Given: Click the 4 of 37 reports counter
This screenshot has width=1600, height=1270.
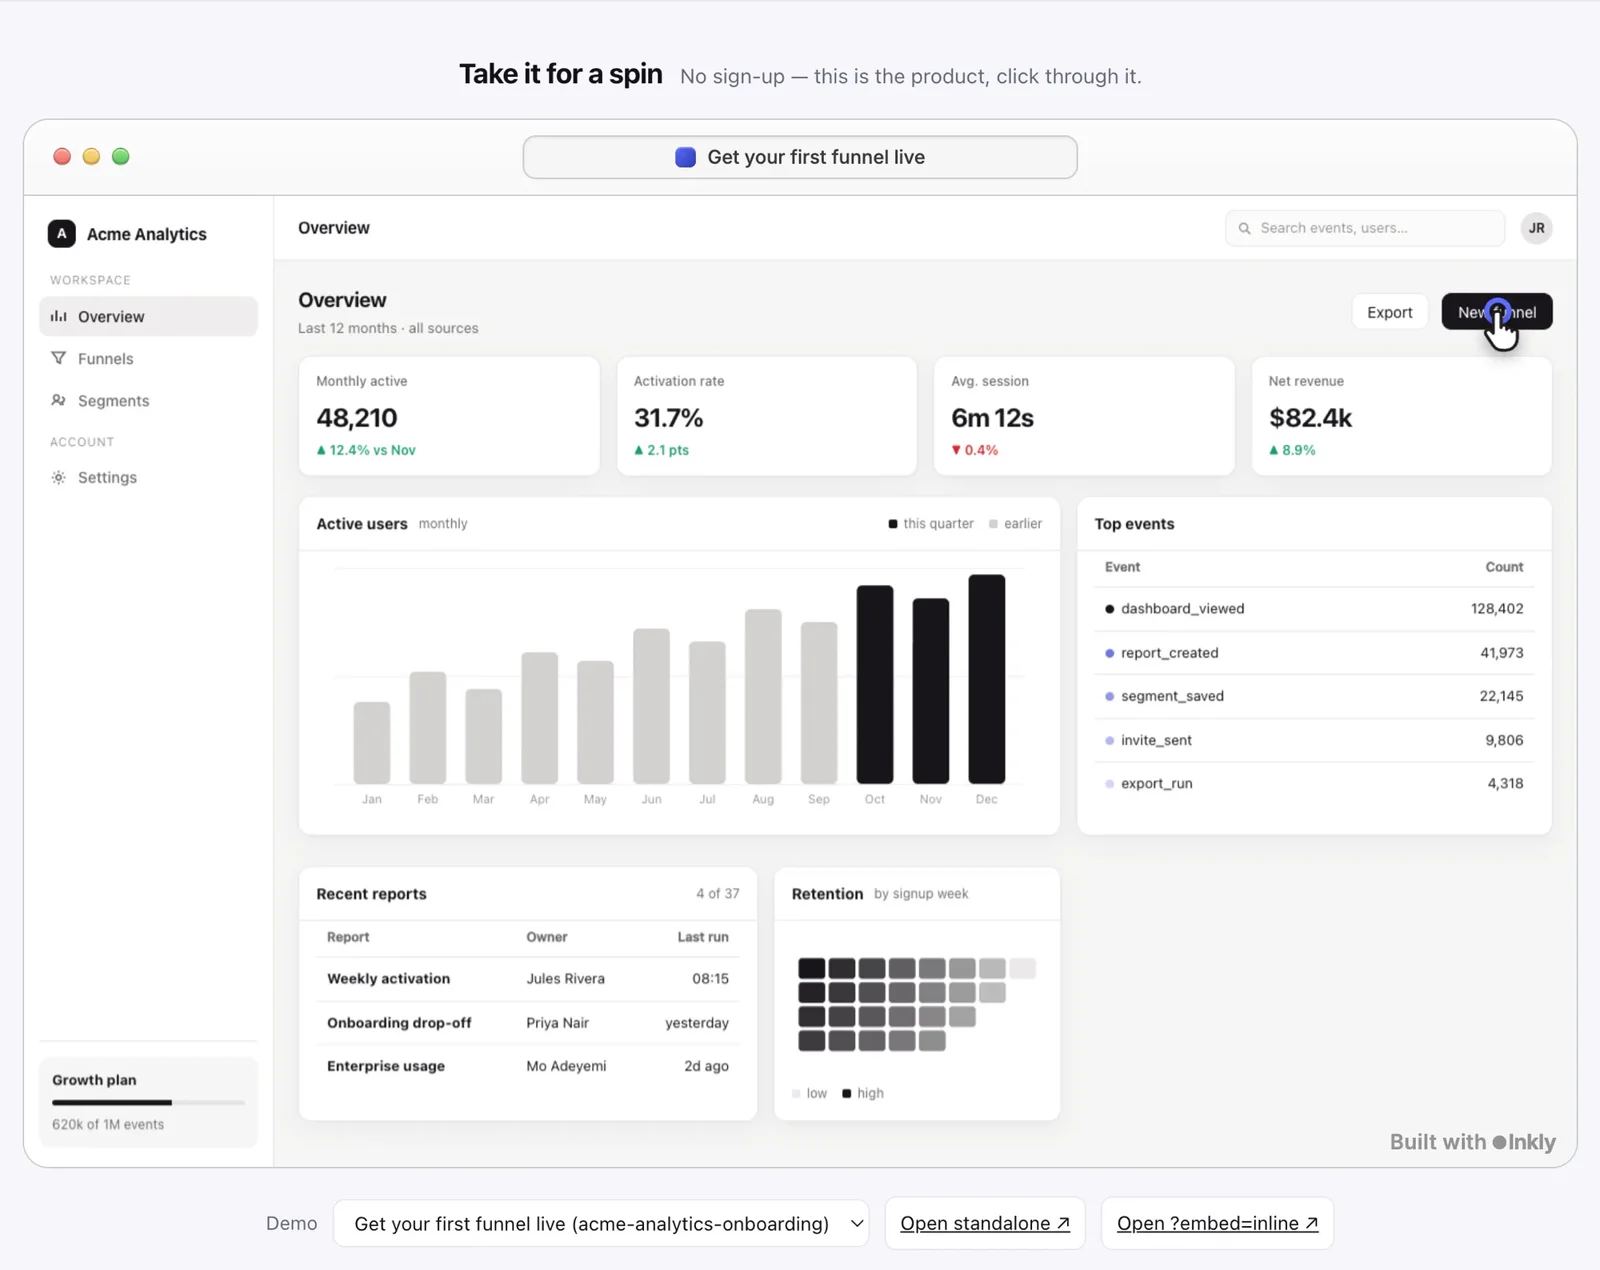Looking at the screenshot, I should click(x=718, y=893).
